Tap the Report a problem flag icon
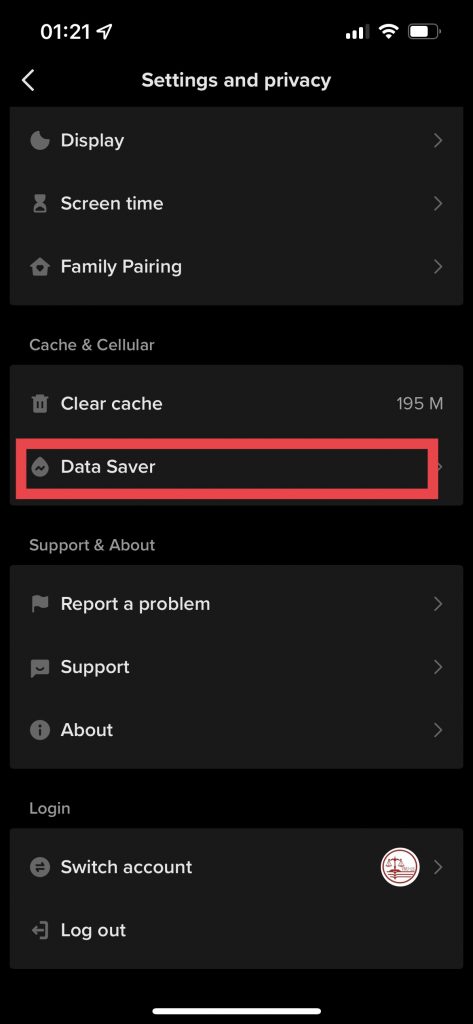The height and width of the screenshot is (1024, 473). point(40,604)
